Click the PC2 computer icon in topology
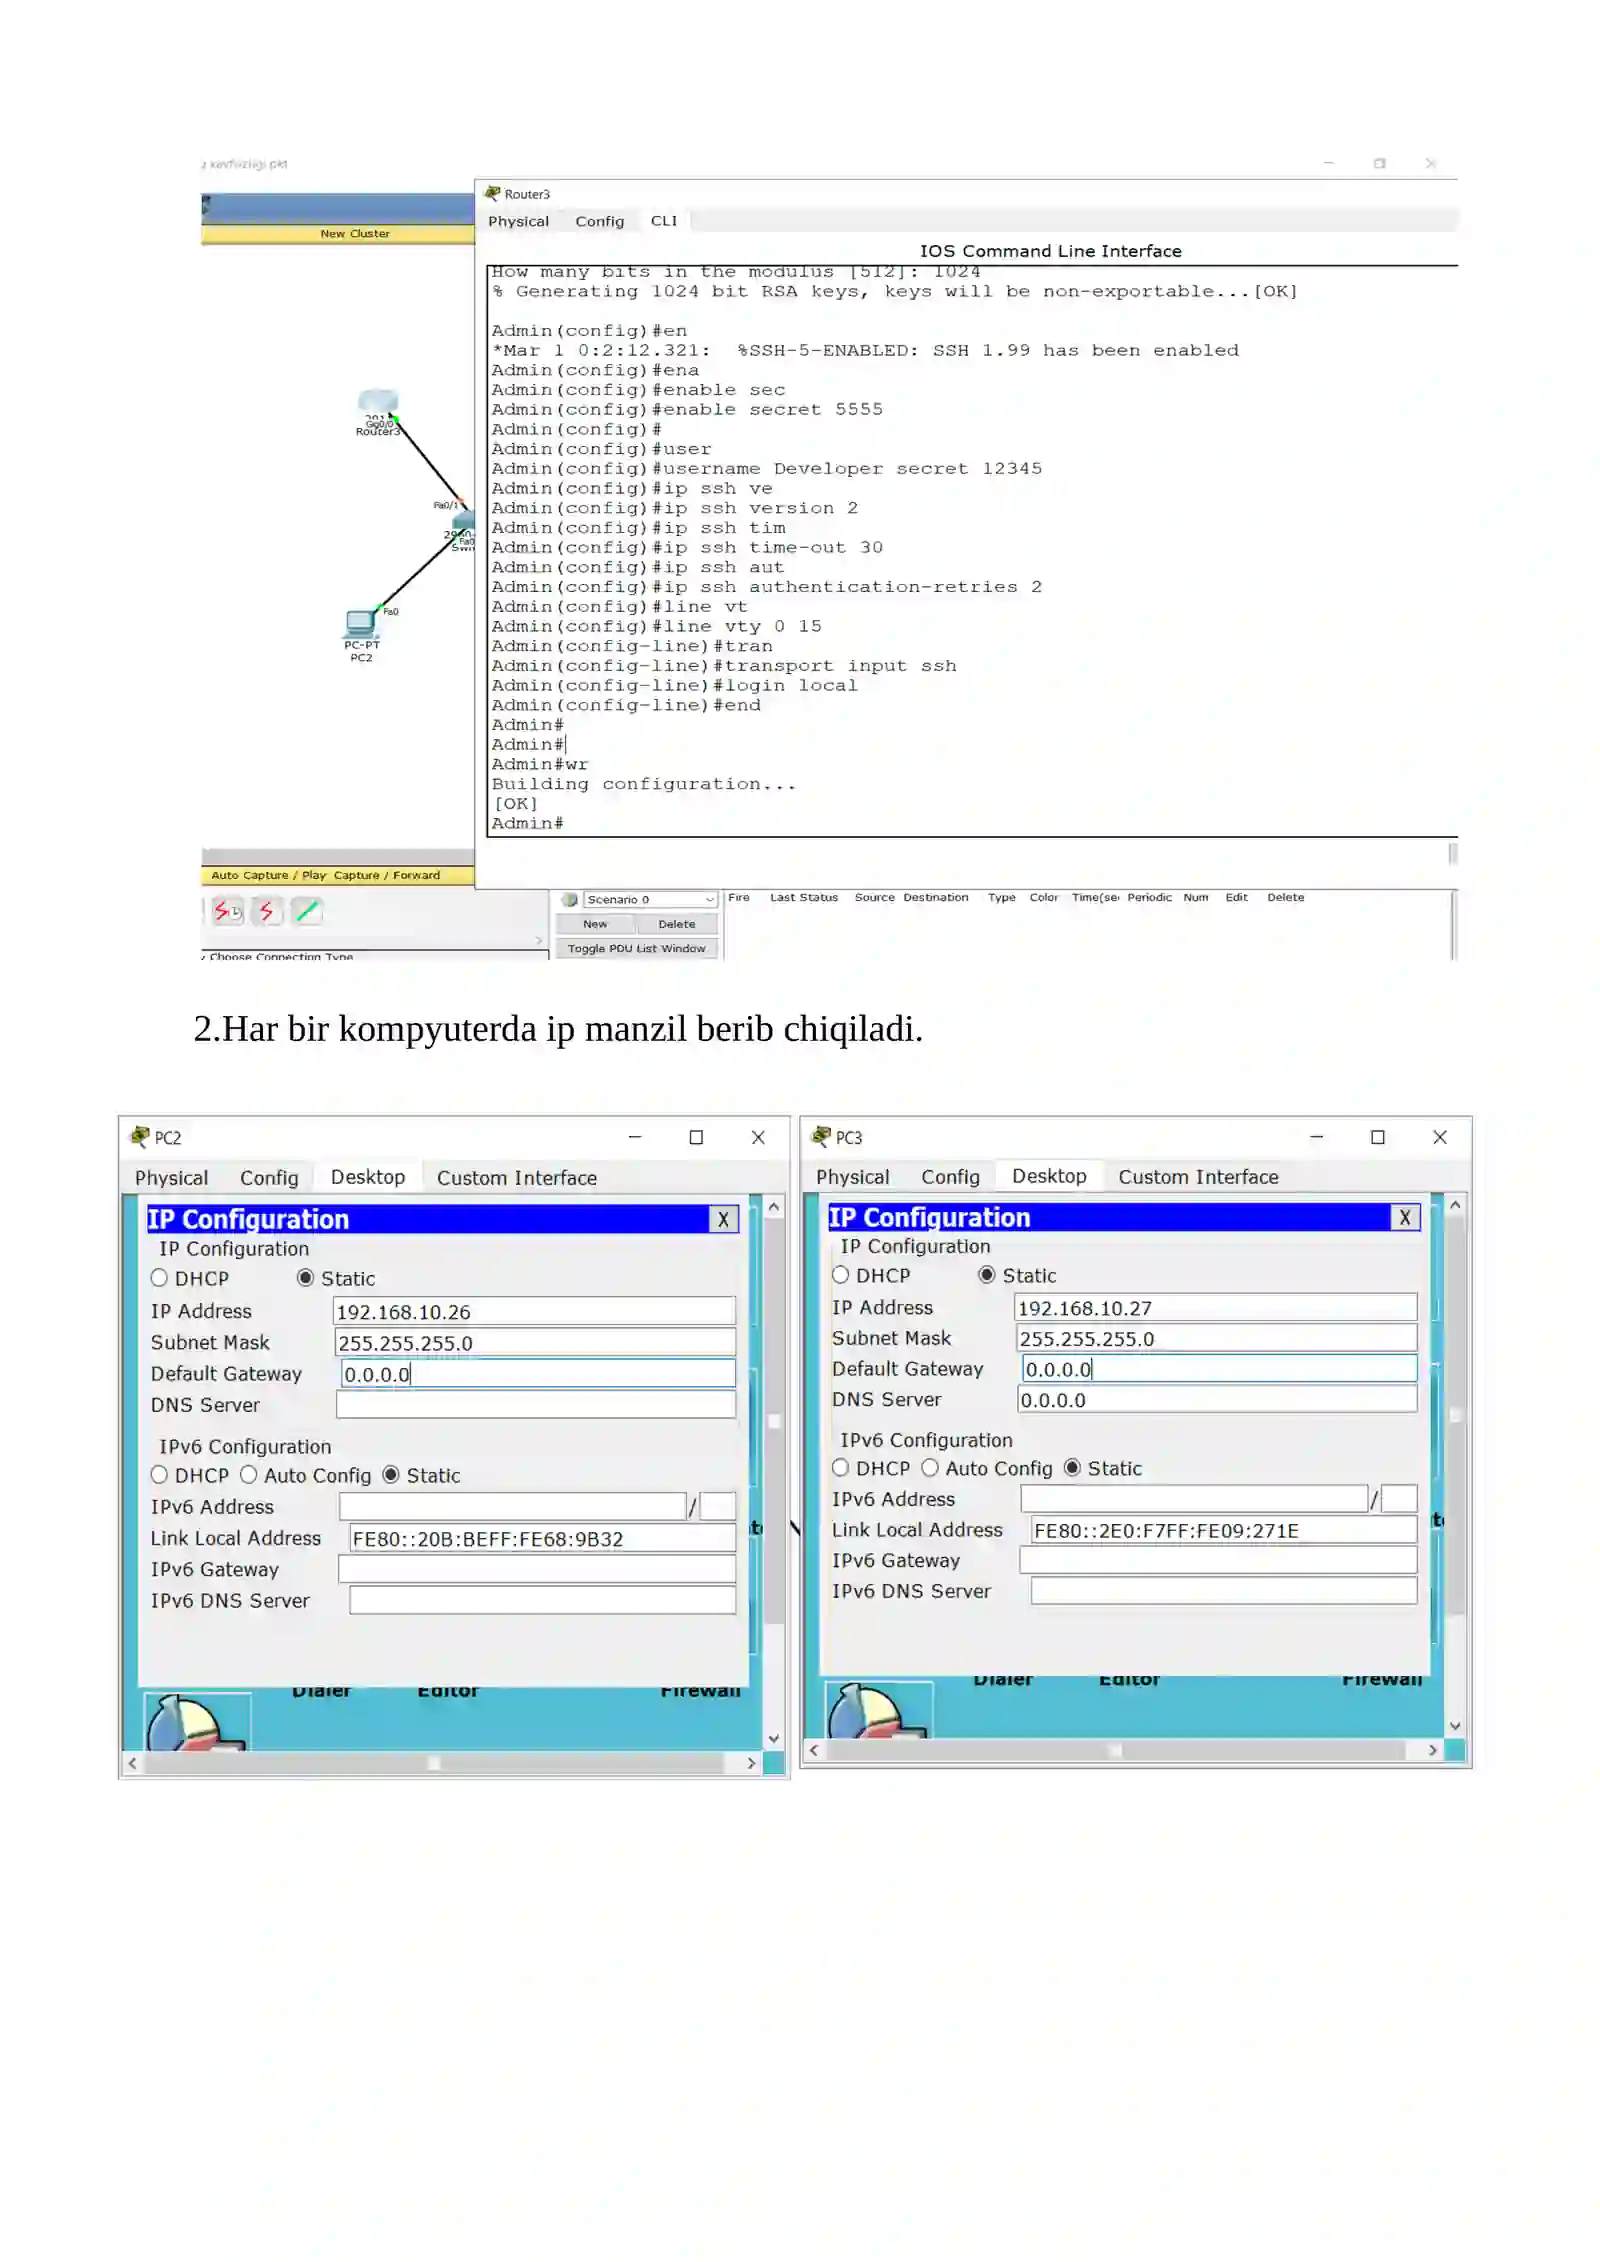 point(361,623)
